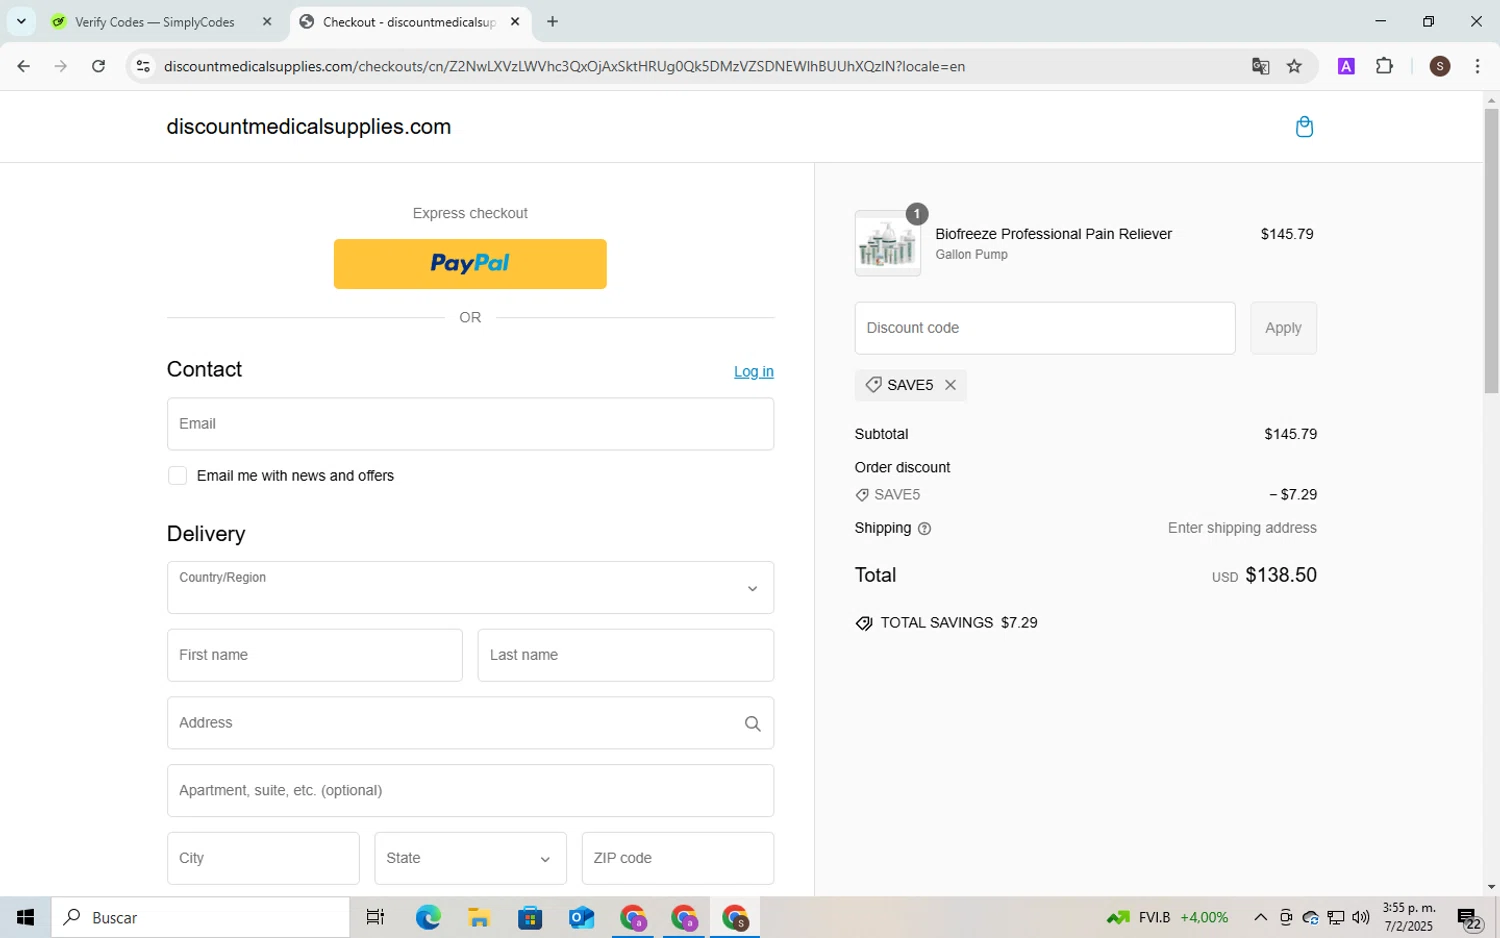This screenshot has width=1500, height=938.
Task: Remove the SAVE5 discount code tag
Action: click(950, 385)
